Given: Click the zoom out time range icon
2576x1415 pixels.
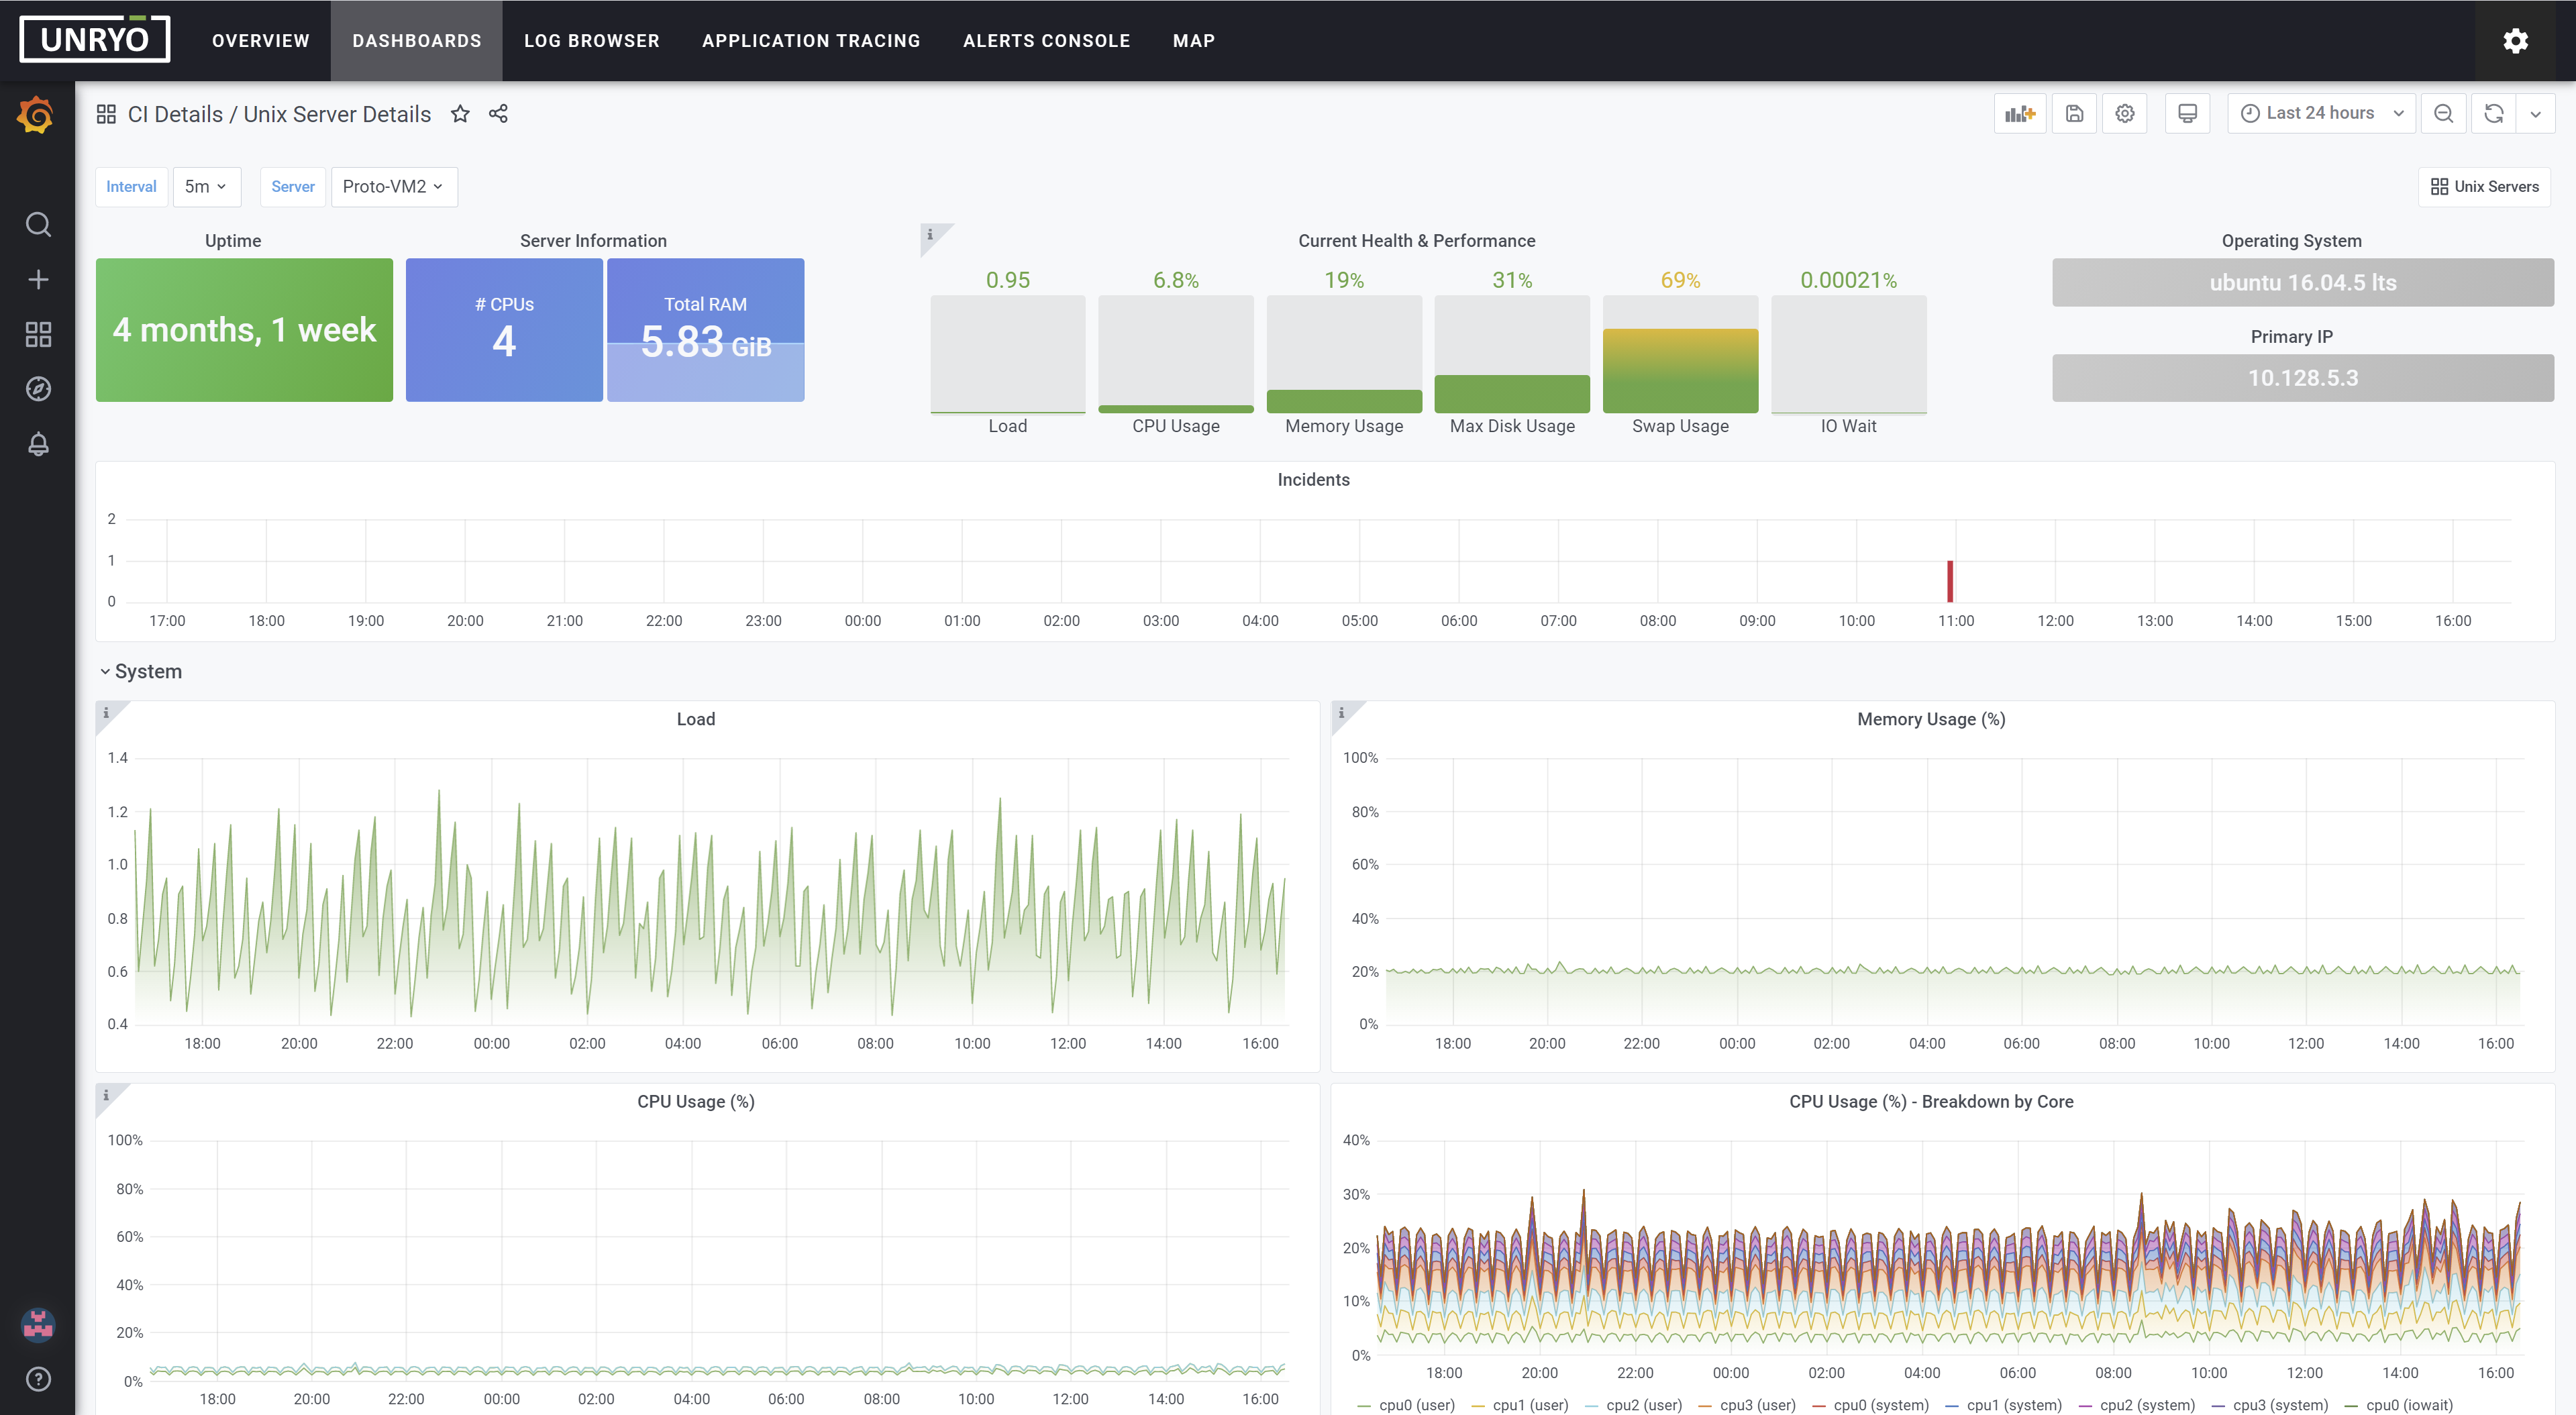Looking at the screenshot, I should click(2444, 113).
